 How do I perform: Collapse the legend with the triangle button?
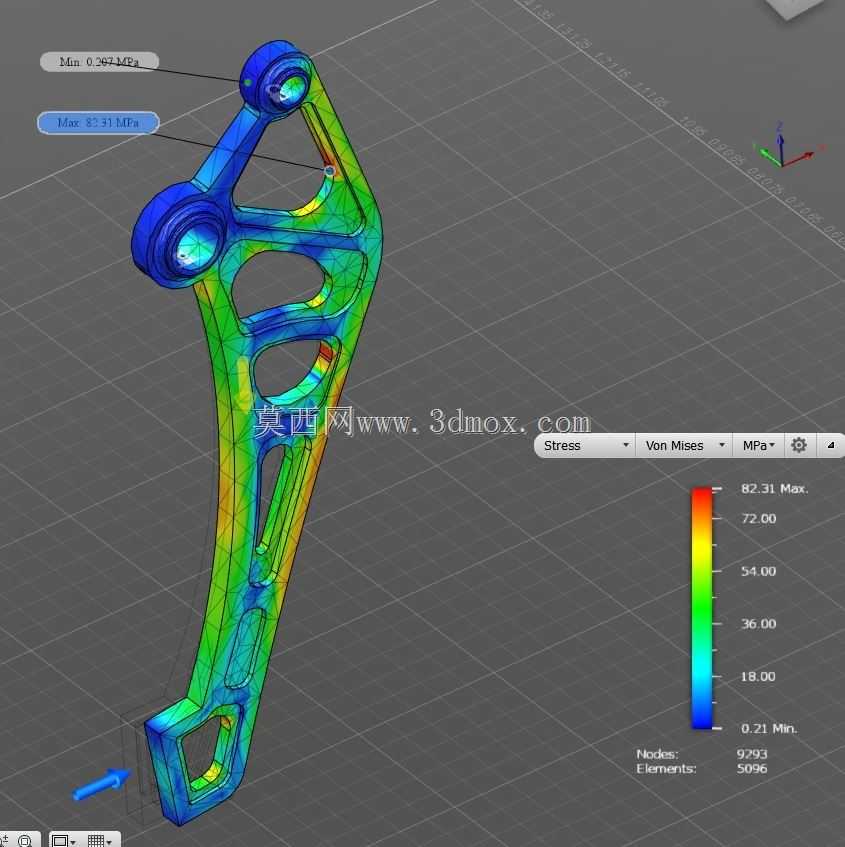tap(831, 445)
